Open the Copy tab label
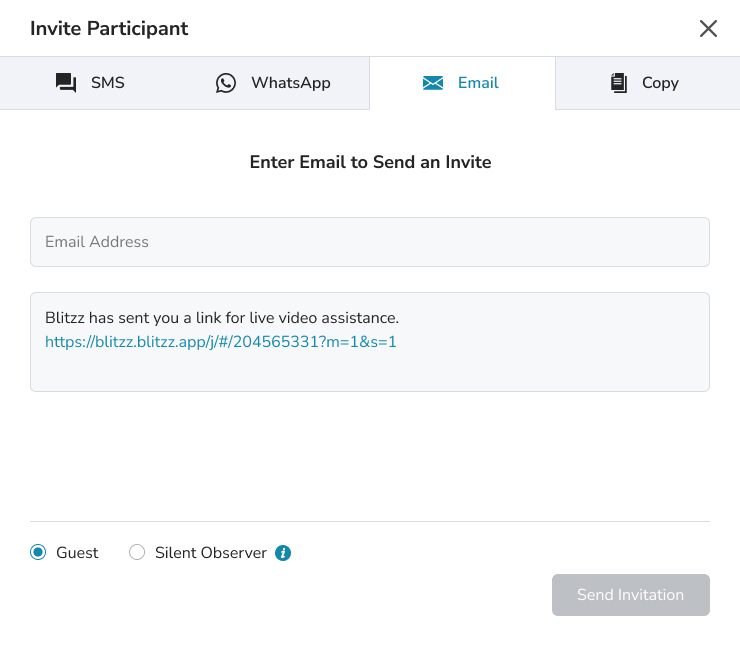 (x=660, y=84)
